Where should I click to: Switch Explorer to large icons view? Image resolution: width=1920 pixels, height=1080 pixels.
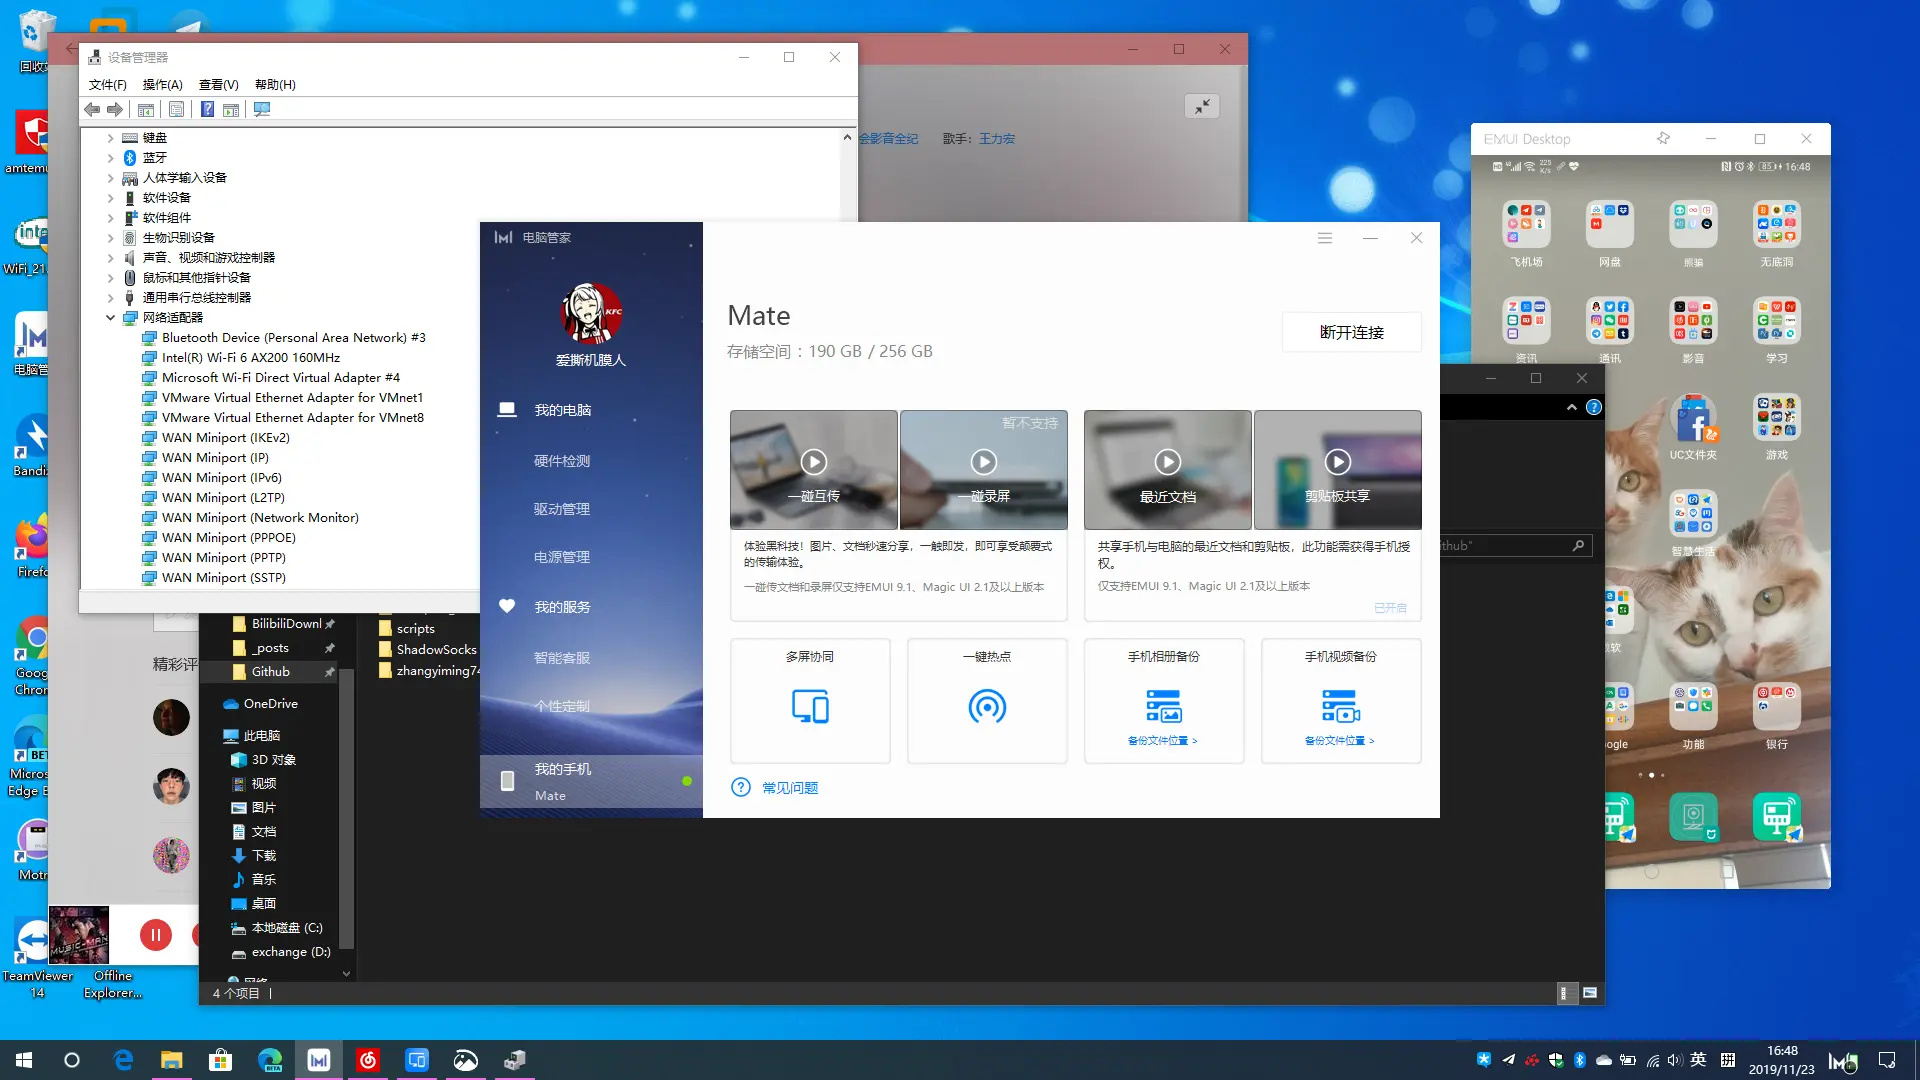(x=1590, y=993)
